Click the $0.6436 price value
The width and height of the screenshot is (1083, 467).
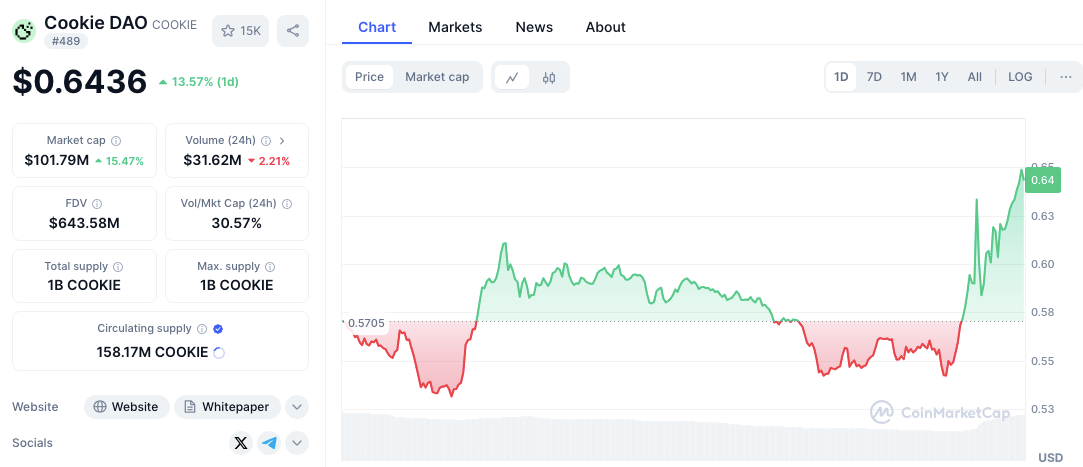tap(80, 82)
